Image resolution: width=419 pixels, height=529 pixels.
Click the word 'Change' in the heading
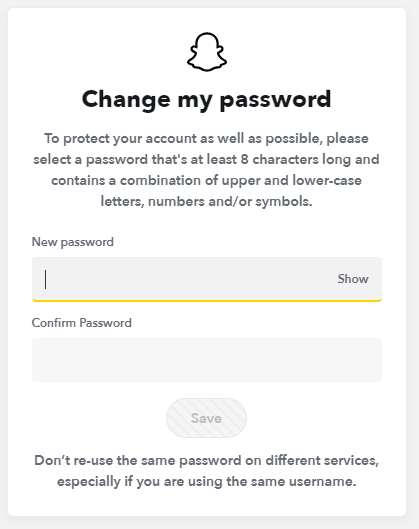click(126, 100)
